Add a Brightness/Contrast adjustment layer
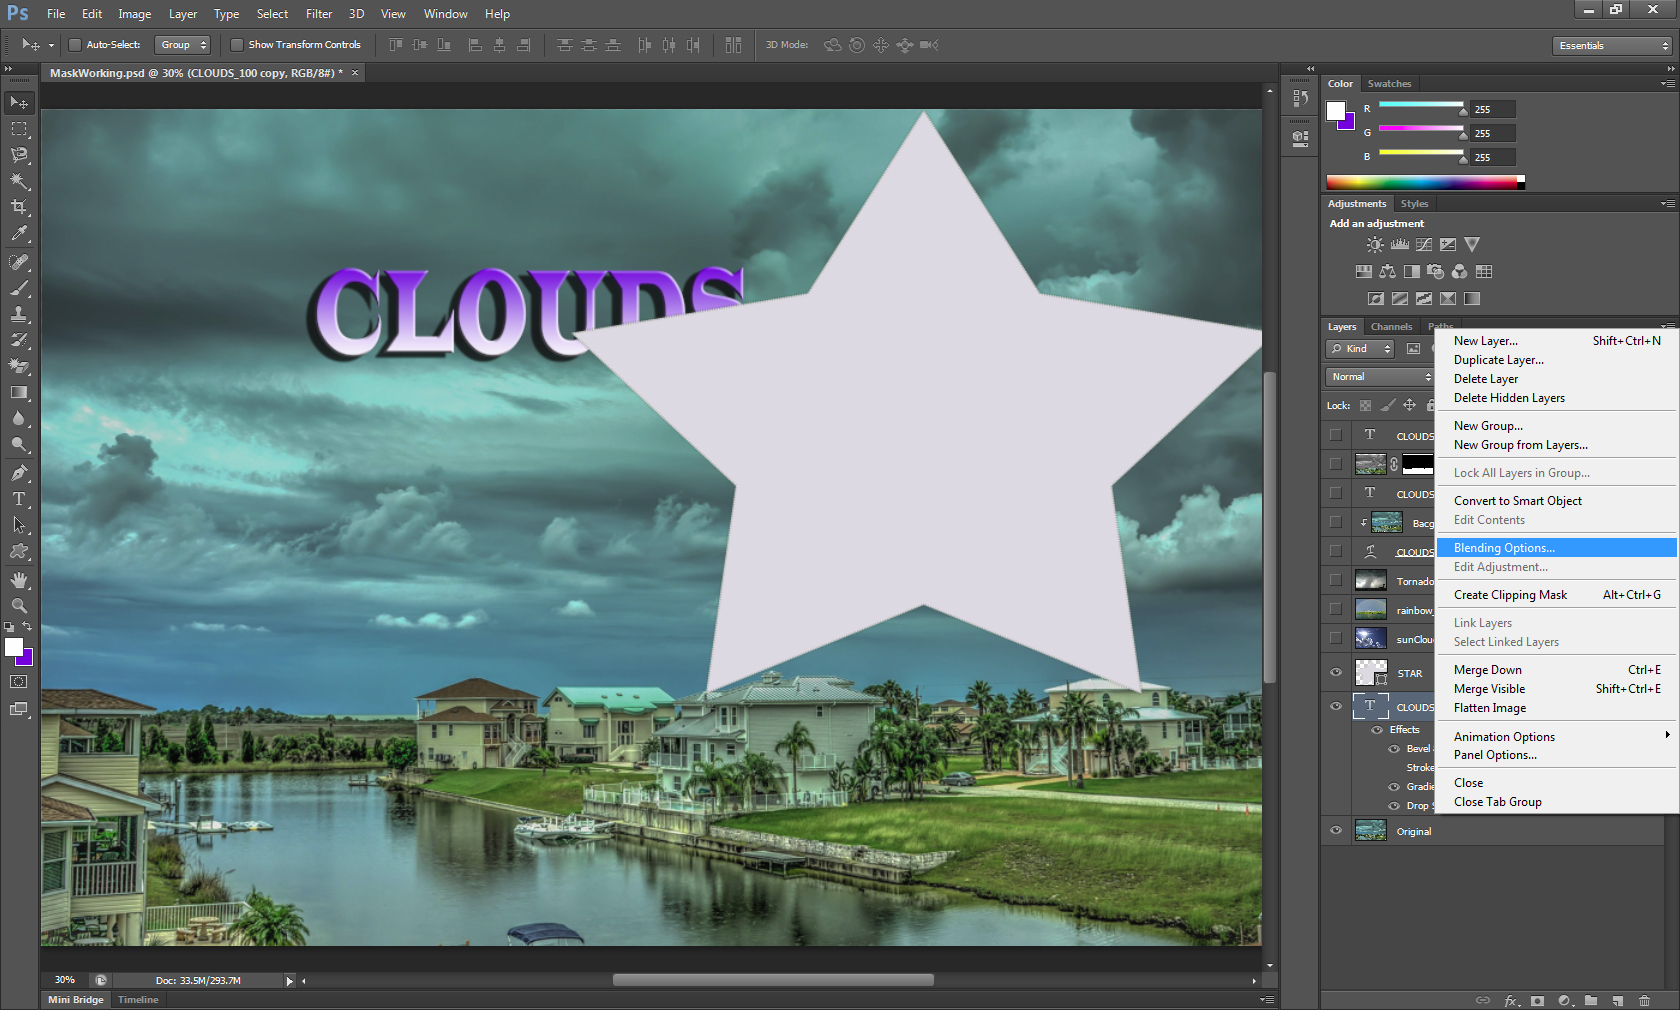This screenshot has height=1010, width=1680. tap(1375, 244)
